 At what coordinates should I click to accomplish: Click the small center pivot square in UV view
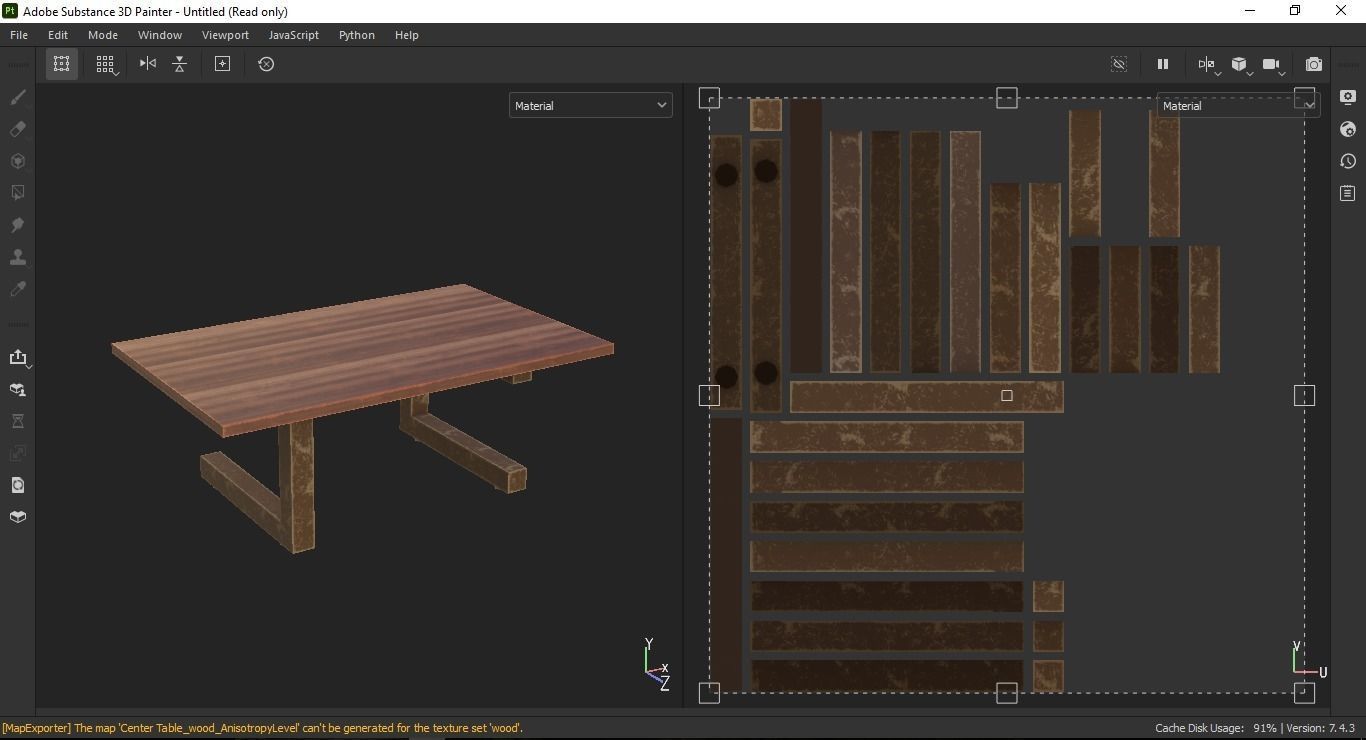coord(1007,395)
